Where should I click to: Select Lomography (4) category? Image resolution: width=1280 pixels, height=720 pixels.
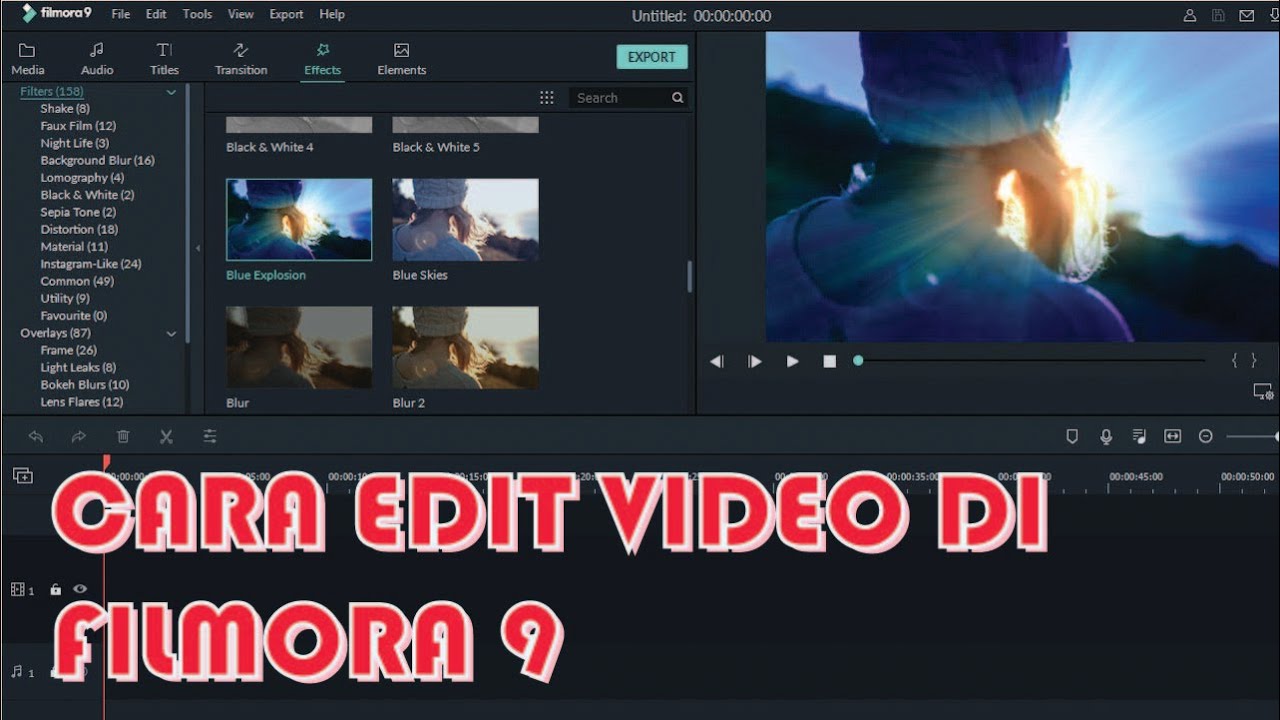(82, 178)
